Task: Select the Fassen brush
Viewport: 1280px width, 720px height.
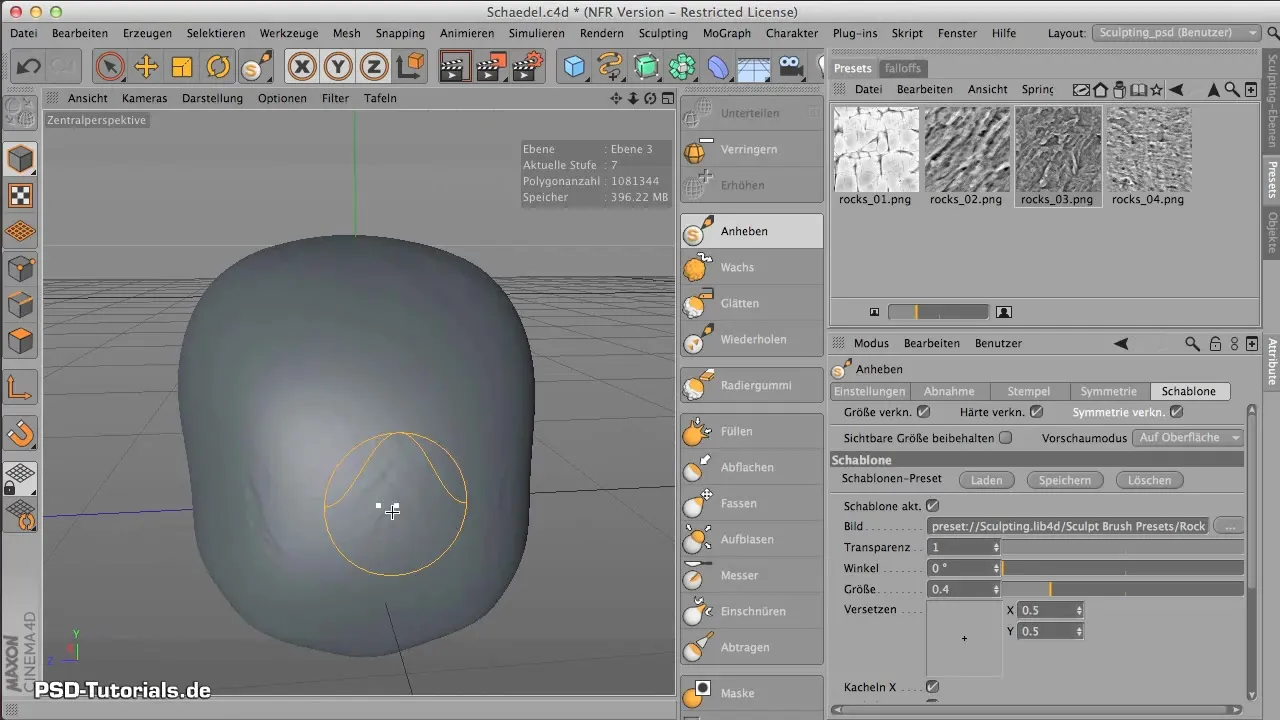Action: 751,503
